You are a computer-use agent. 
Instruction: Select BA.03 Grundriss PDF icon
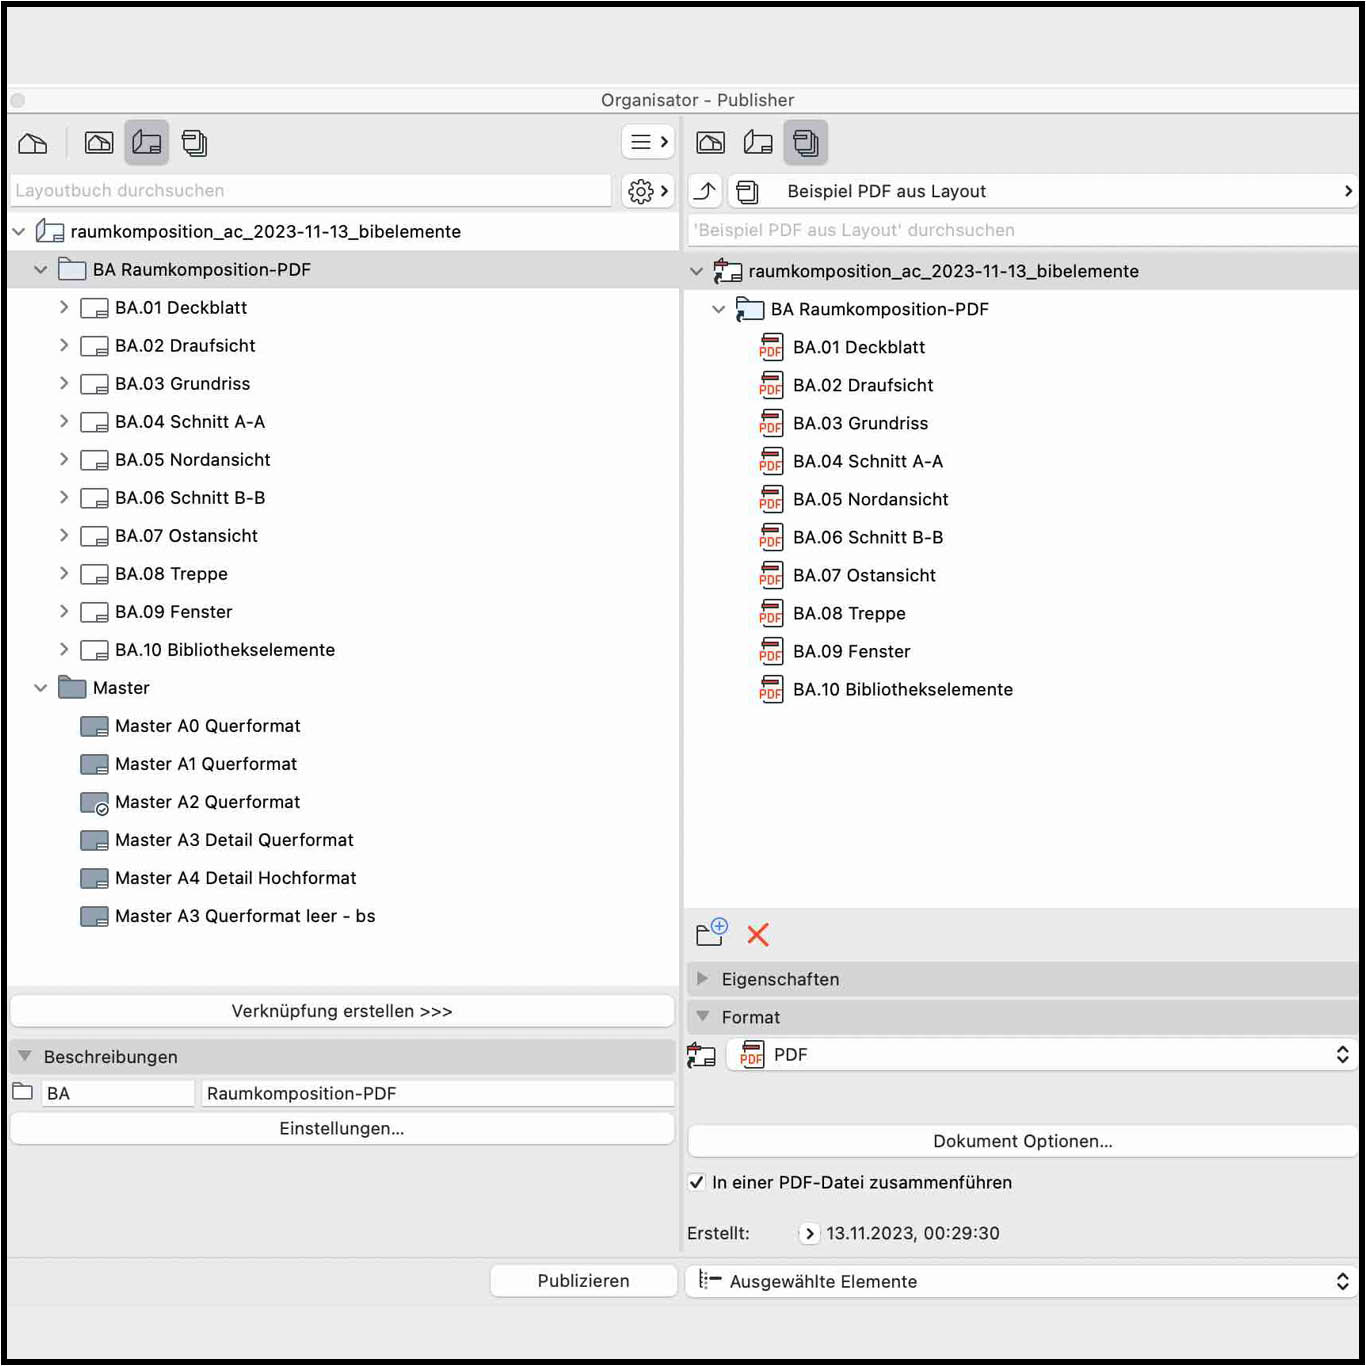[x=771, y=423]
